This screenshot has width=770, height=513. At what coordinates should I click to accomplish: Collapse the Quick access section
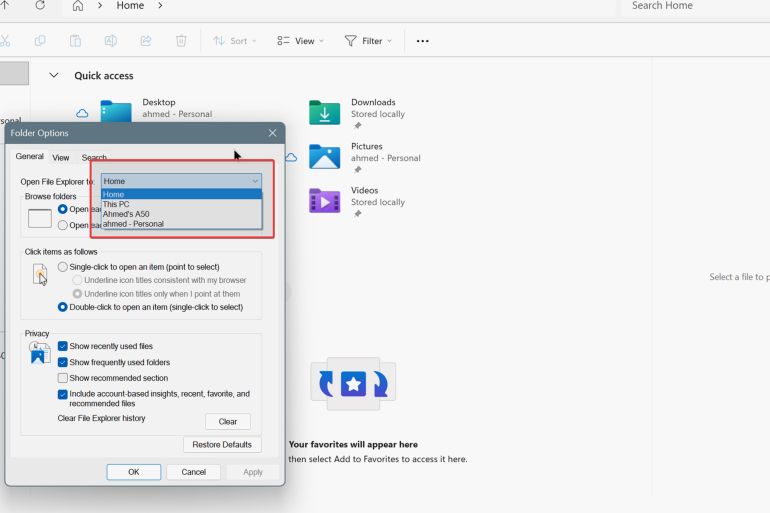[x=54, y=76]
